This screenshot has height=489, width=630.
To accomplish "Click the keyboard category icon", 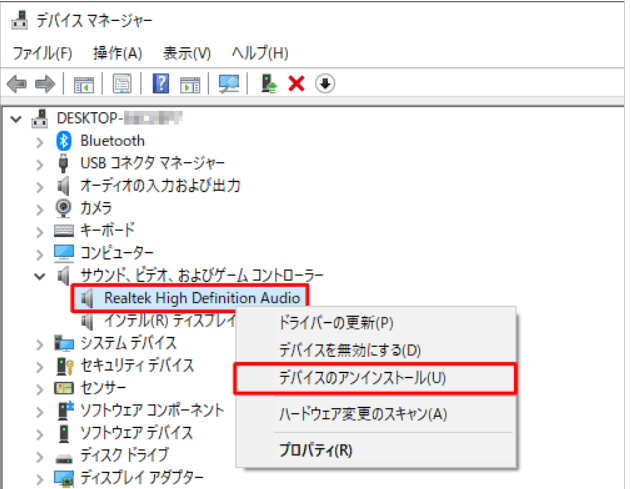I will coord(64,231).
